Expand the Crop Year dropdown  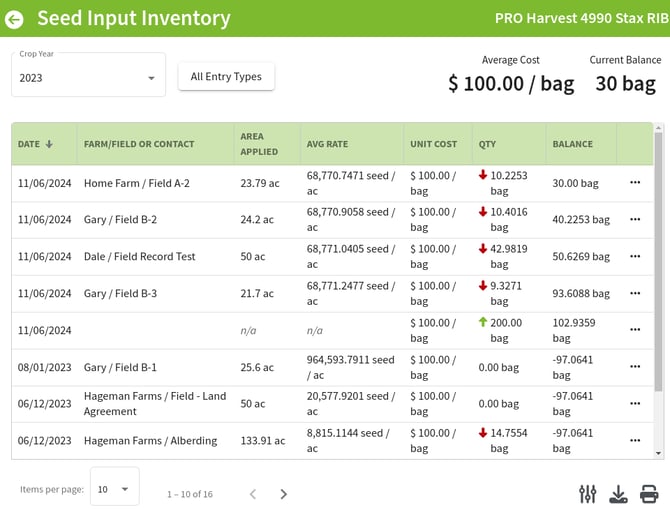coord(88,77)
